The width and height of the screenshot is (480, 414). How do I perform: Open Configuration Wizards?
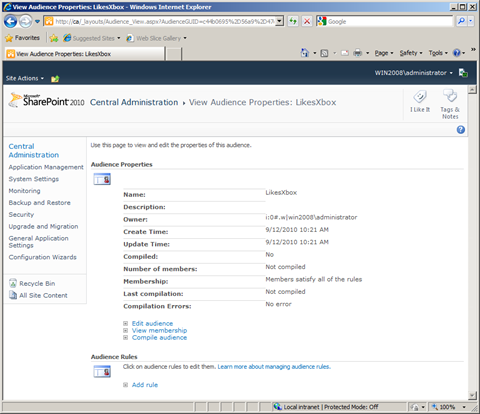43,257
